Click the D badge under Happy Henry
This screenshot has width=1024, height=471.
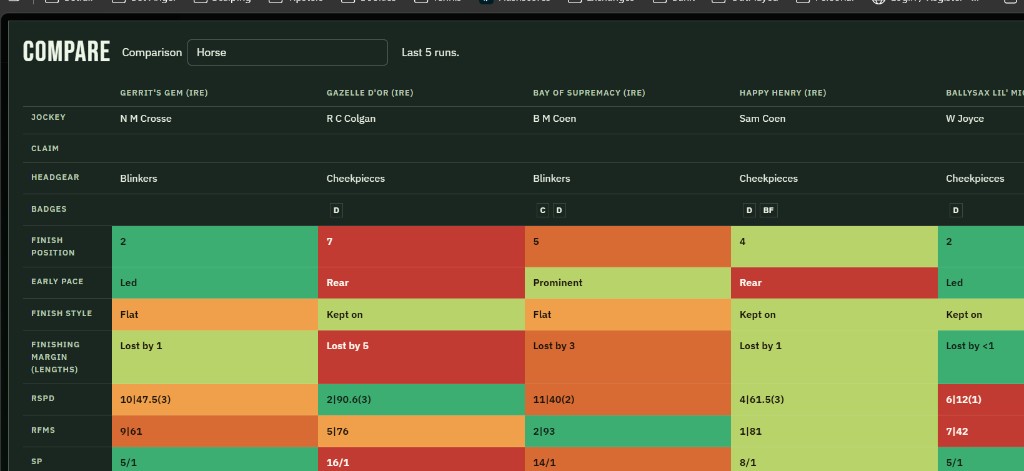pyautogui.click(x=749, y=210)
